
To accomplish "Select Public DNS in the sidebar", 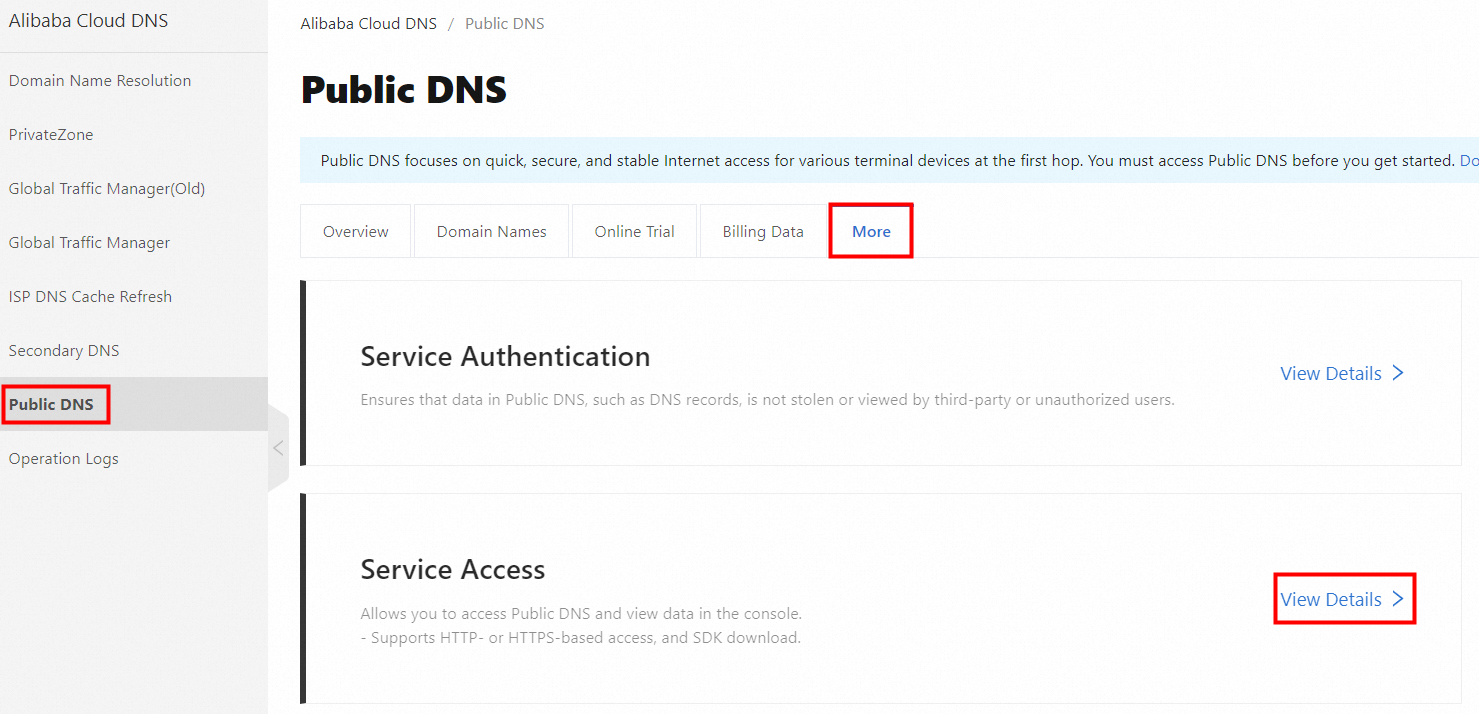I will point(51,404).
